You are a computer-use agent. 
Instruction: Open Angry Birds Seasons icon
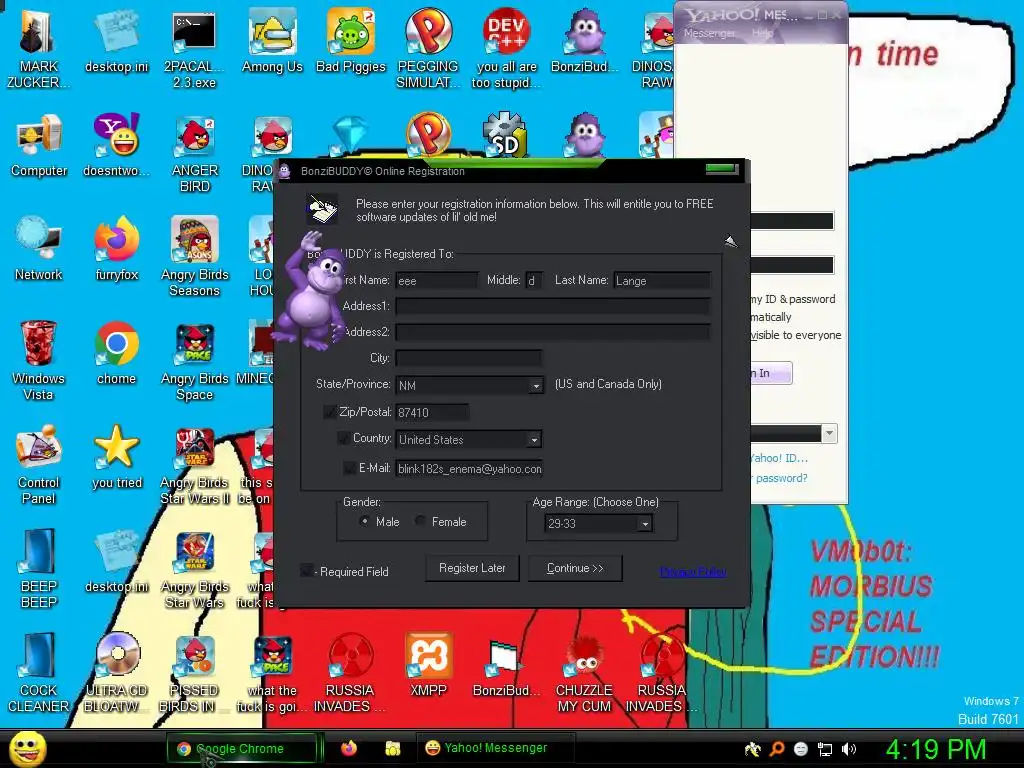(194, 256)
